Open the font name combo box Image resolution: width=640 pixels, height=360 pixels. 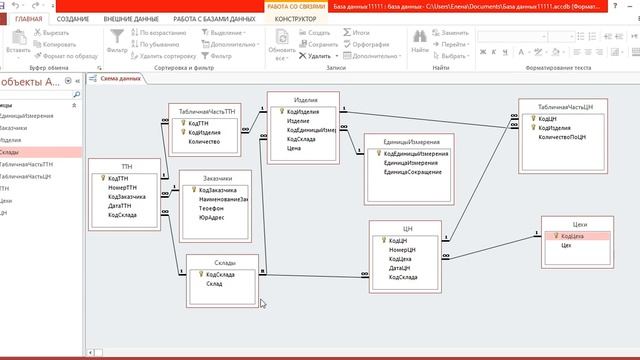coord(512,36)
